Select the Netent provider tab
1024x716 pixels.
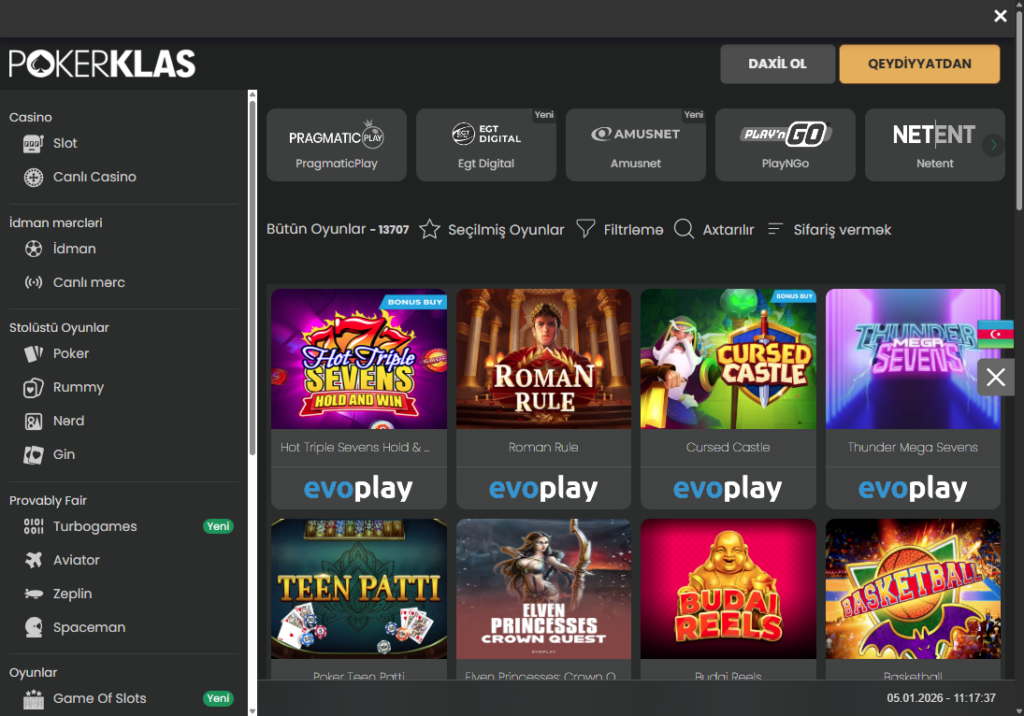(x=934, y=145)
